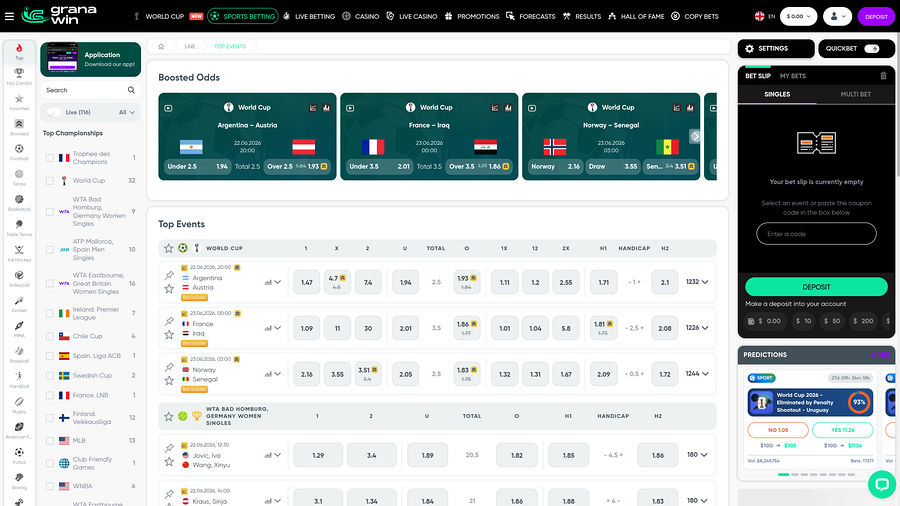Expand 1226 markets for France vs Iraq
This screenshot has height=506, width=900.
697,328
